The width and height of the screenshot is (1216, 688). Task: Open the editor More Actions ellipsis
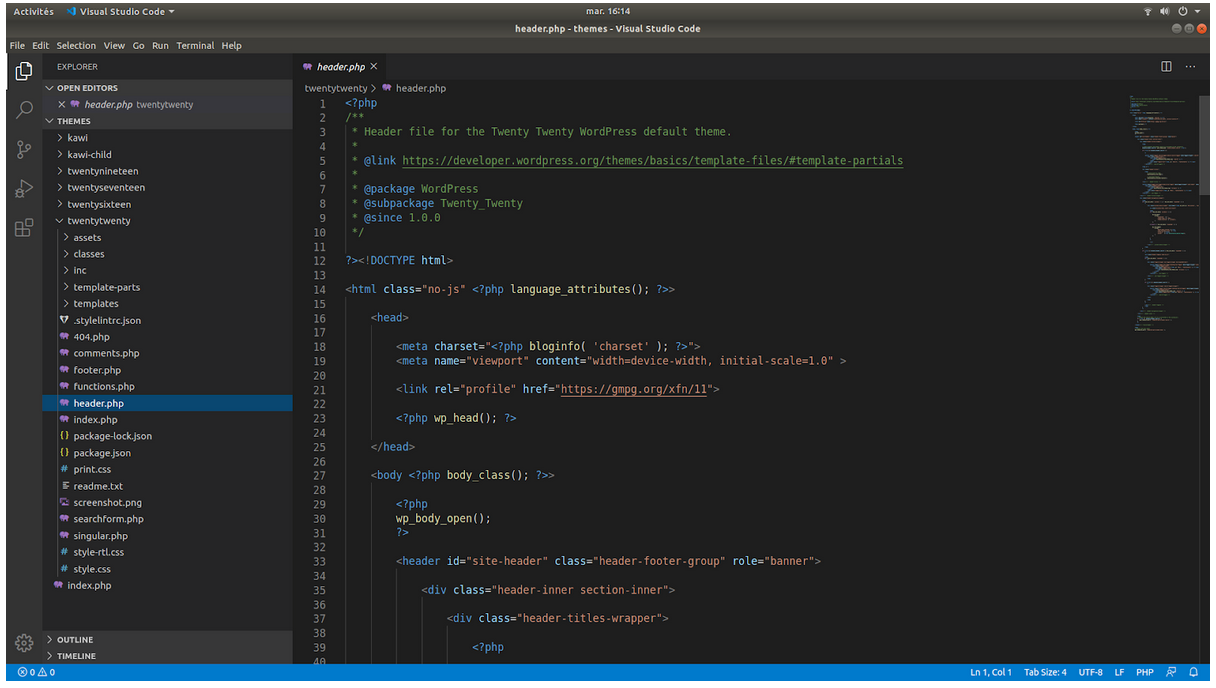coord(1190,67)
